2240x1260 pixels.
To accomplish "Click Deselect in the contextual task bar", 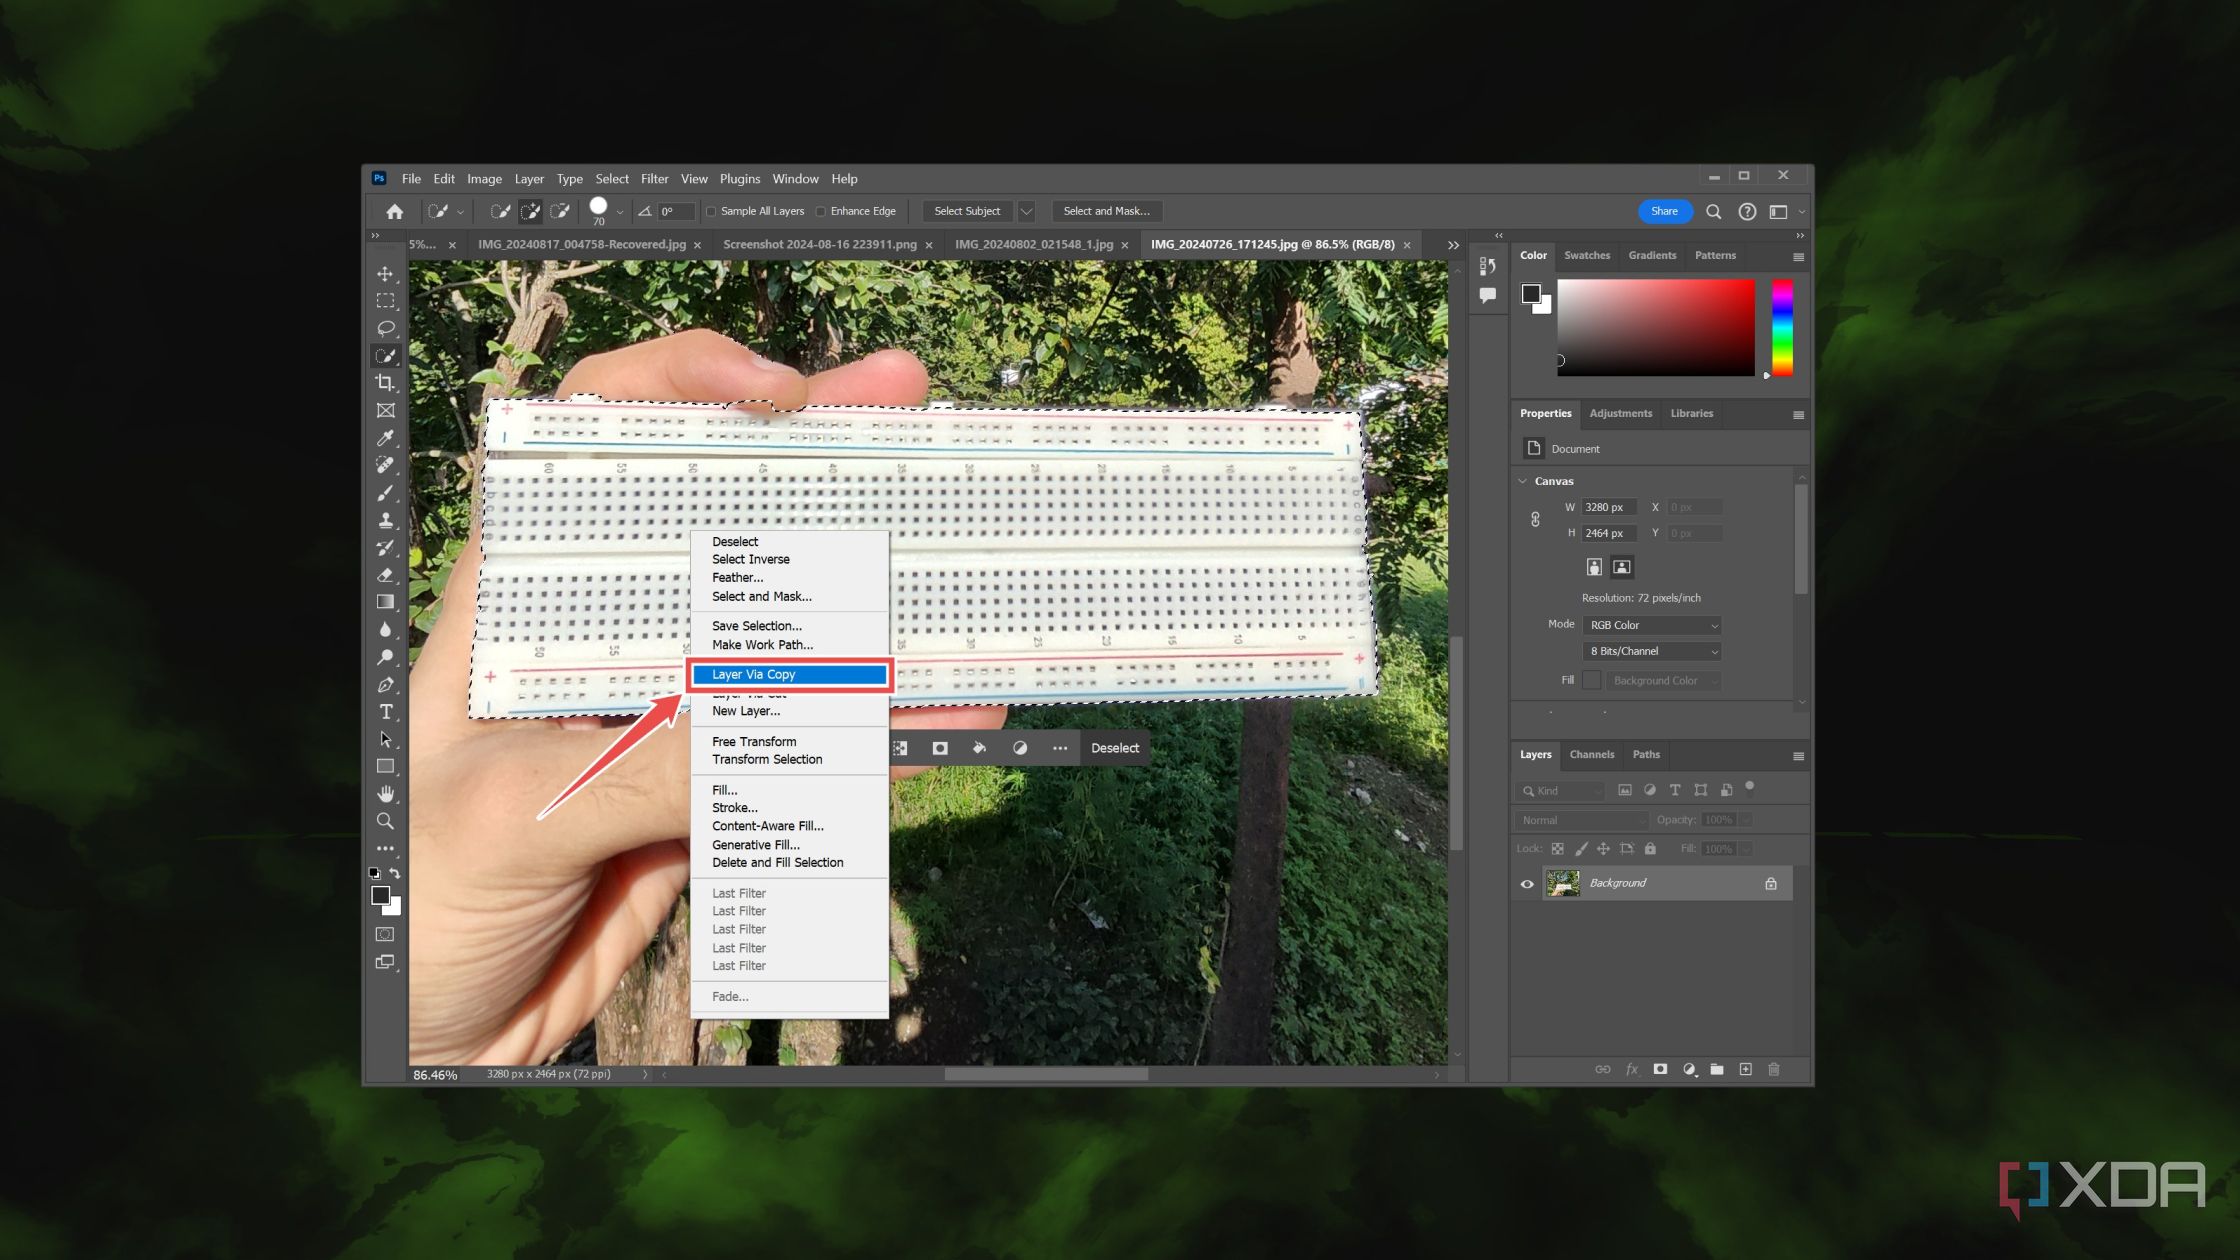I will coord(1115,748).
